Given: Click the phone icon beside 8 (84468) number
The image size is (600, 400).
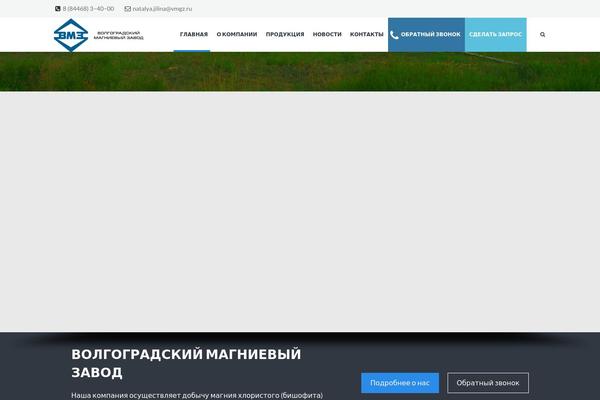Looking at the screenshot, I should [x=57, y=8].
